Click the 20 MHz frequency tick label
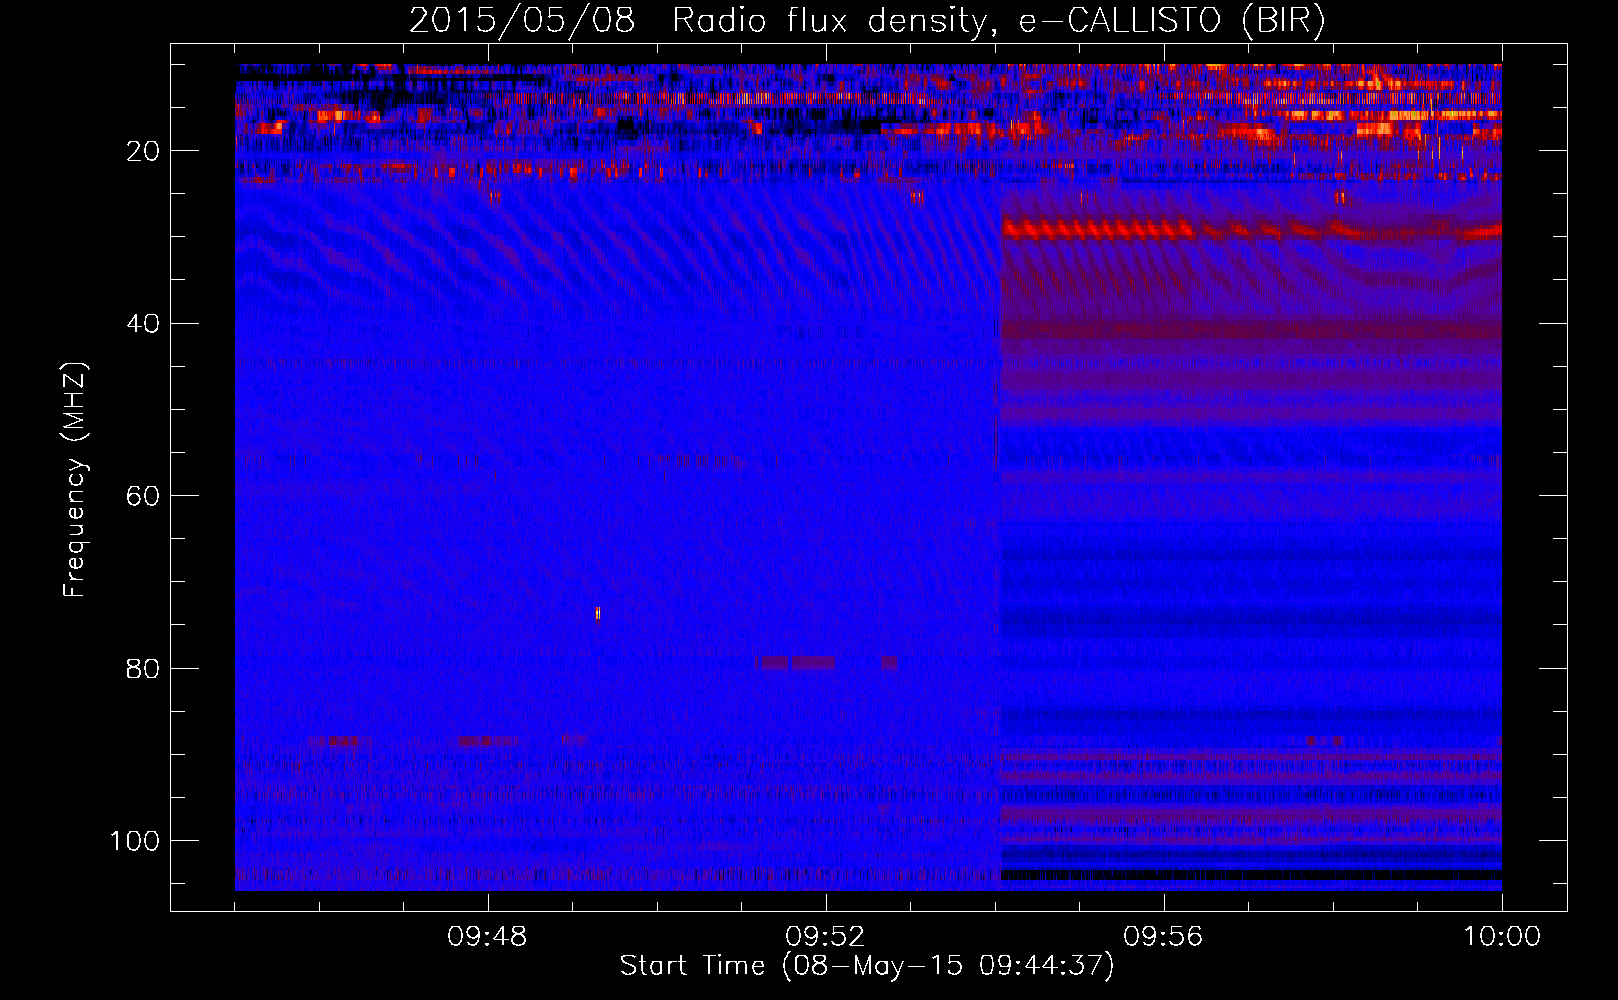Image resolution: width=1618 pixels, height=1000 pixels. [x=143, y=151]
